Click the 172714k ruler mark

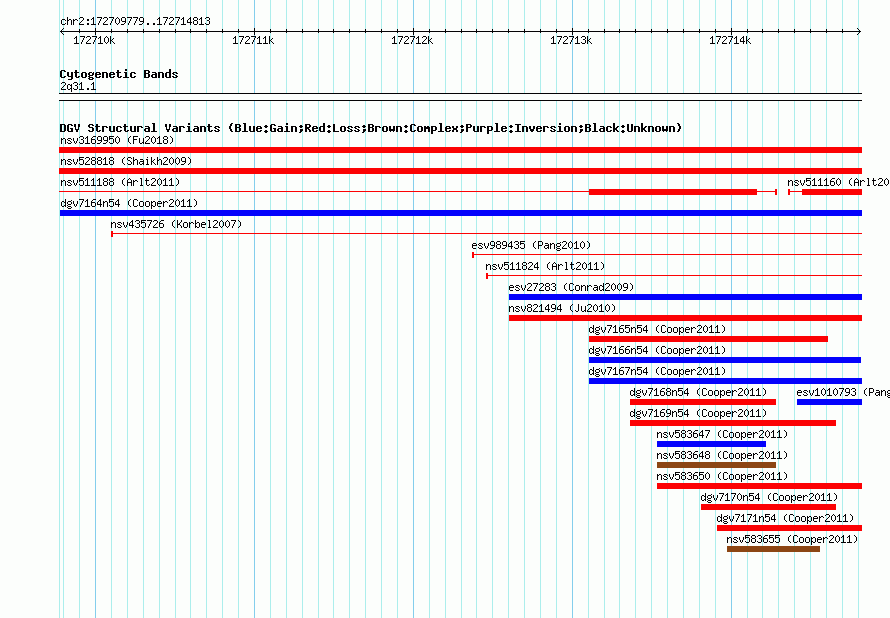[x=730, y=40]
